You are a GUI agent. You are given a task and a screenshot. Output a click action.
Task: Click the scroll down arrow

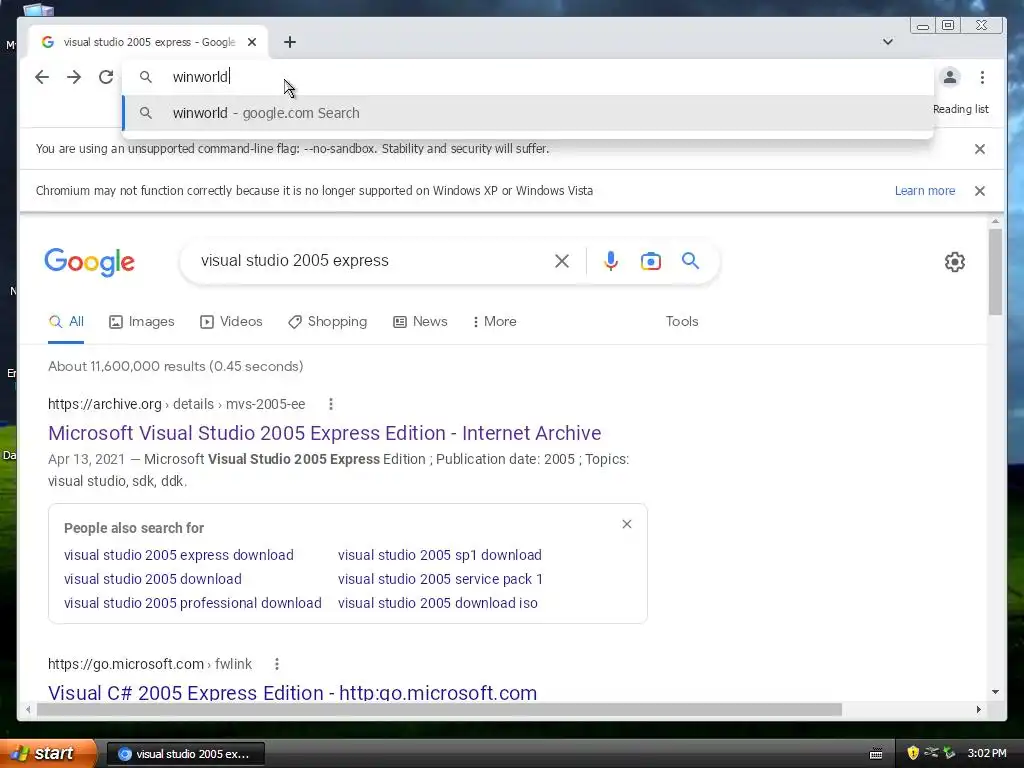[995, 692]
